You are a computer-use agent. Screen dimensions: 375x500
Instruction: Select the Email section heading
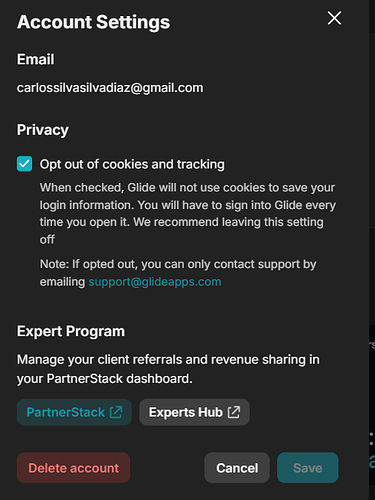click(x=36, y=59)
